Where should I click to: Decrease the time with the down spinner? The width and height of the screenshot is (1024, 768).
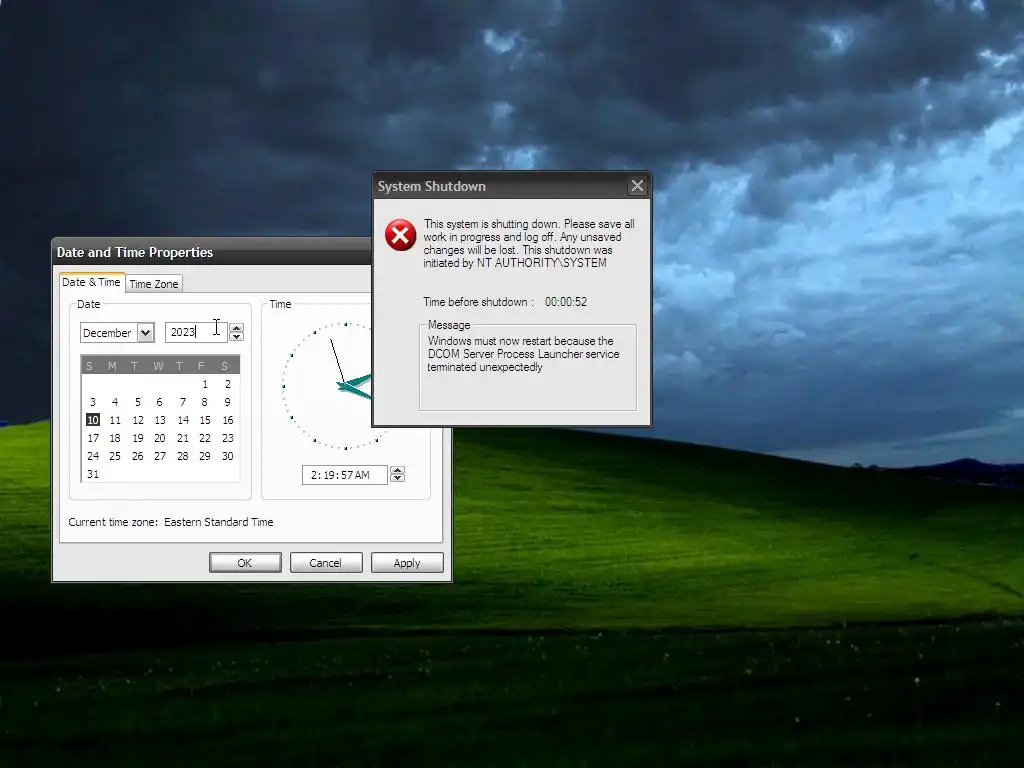pos(397,479)
